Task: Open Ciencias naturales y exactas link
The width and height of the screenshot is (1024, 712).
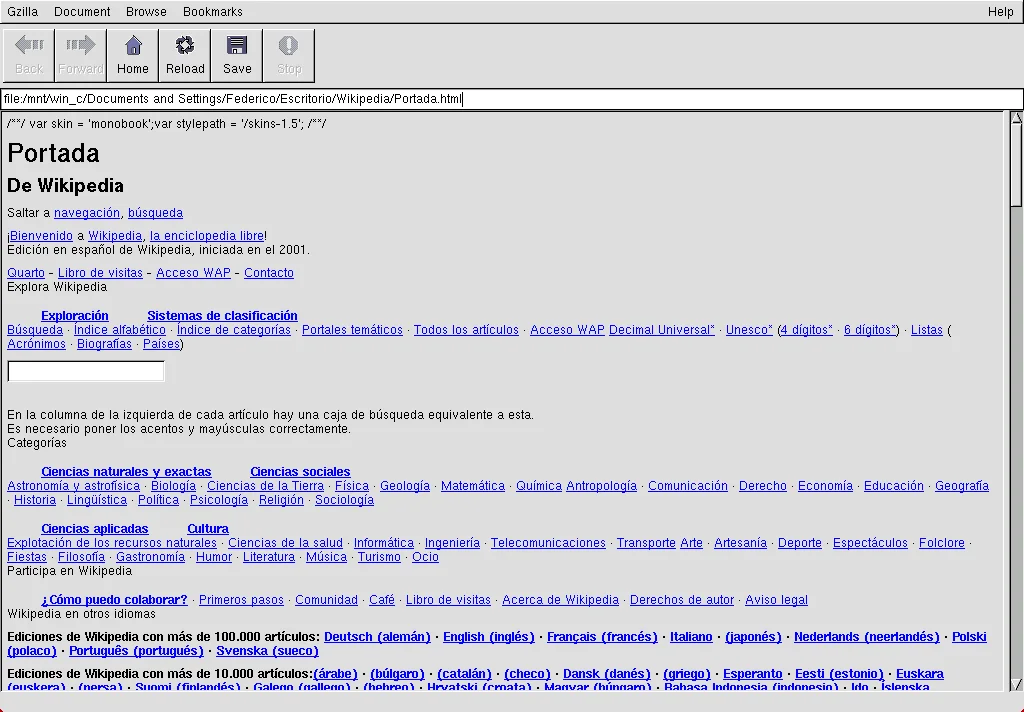Action: [126, 472]
